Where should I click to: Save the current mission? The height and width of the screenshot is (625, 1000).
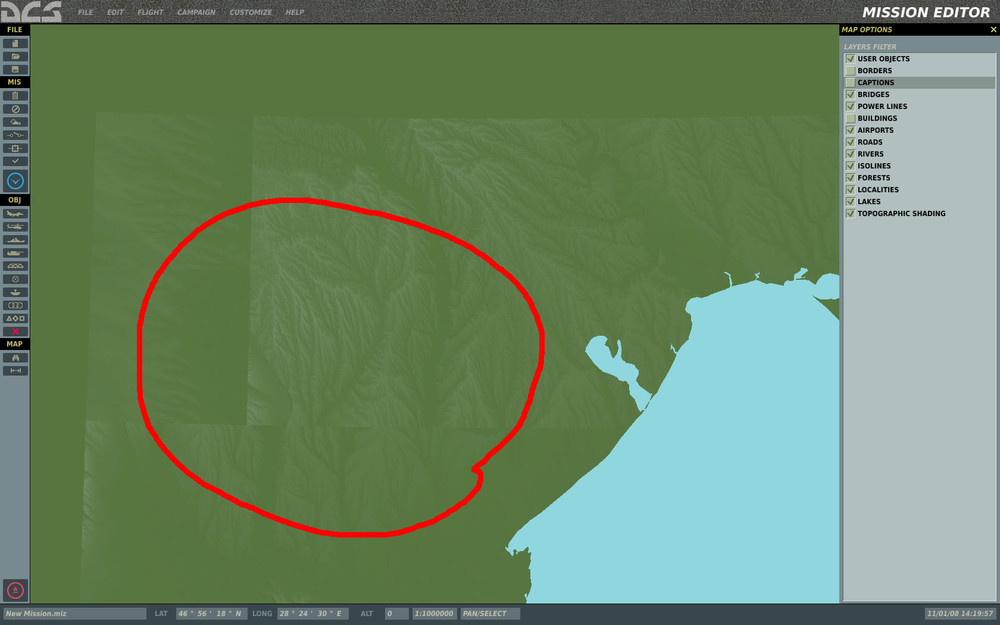tap(14, 69)
